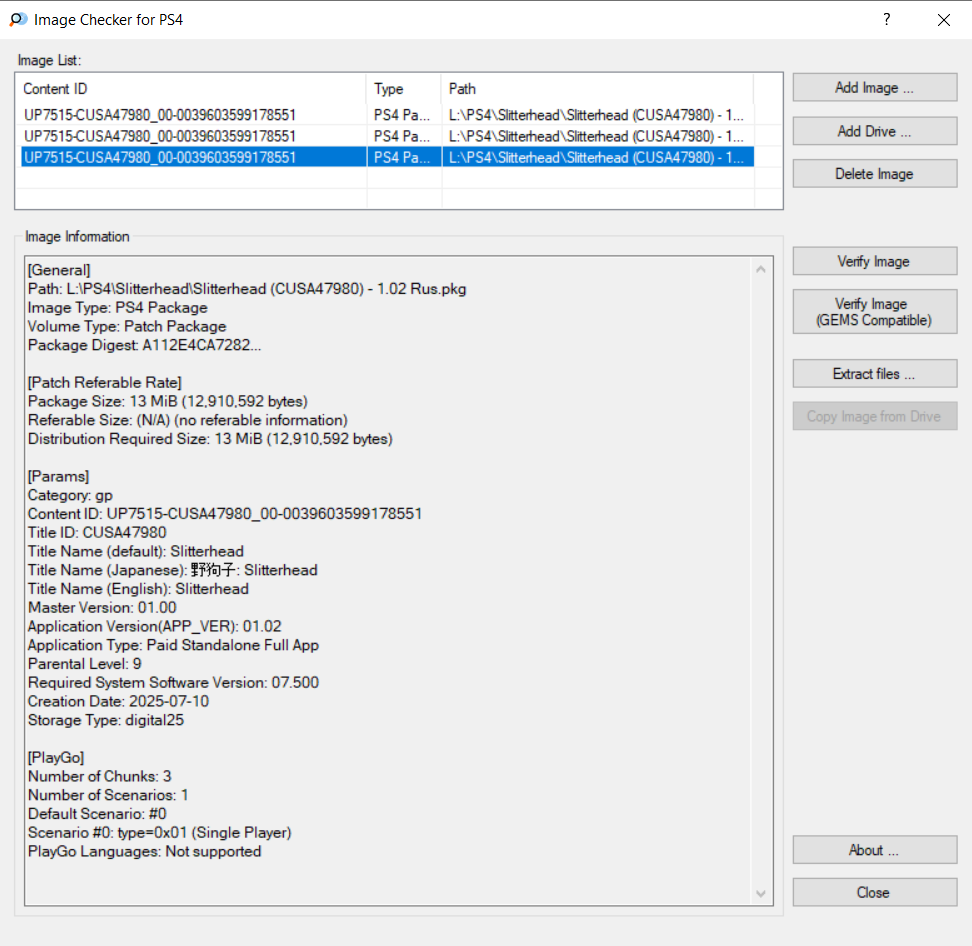Screen dimensions: 972x946
Task: Click the '[General]' section heading text
Action: click(x=59, y=270)
